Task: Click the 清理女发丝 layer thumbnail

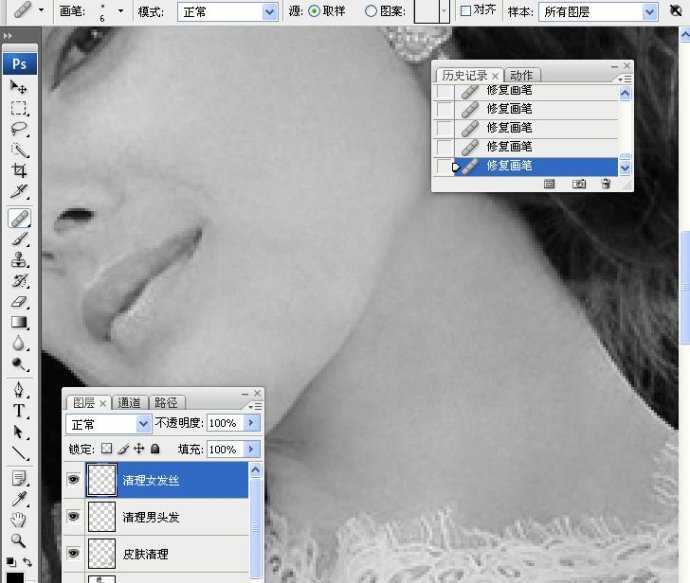Action: (102, 480)
